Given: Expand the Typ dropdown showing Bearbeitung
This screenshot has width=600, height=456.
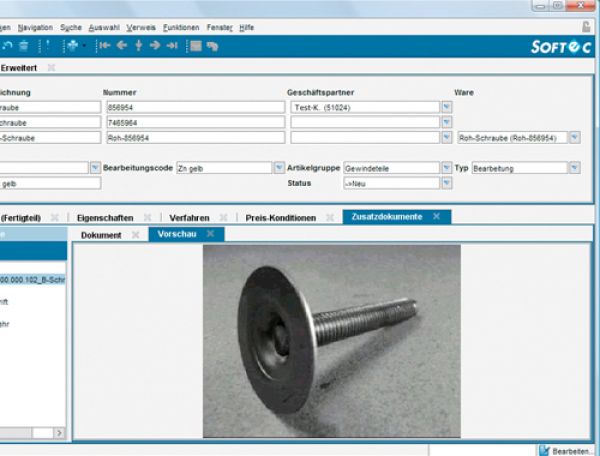Looking at the screenshot, I should coord(574,168).
